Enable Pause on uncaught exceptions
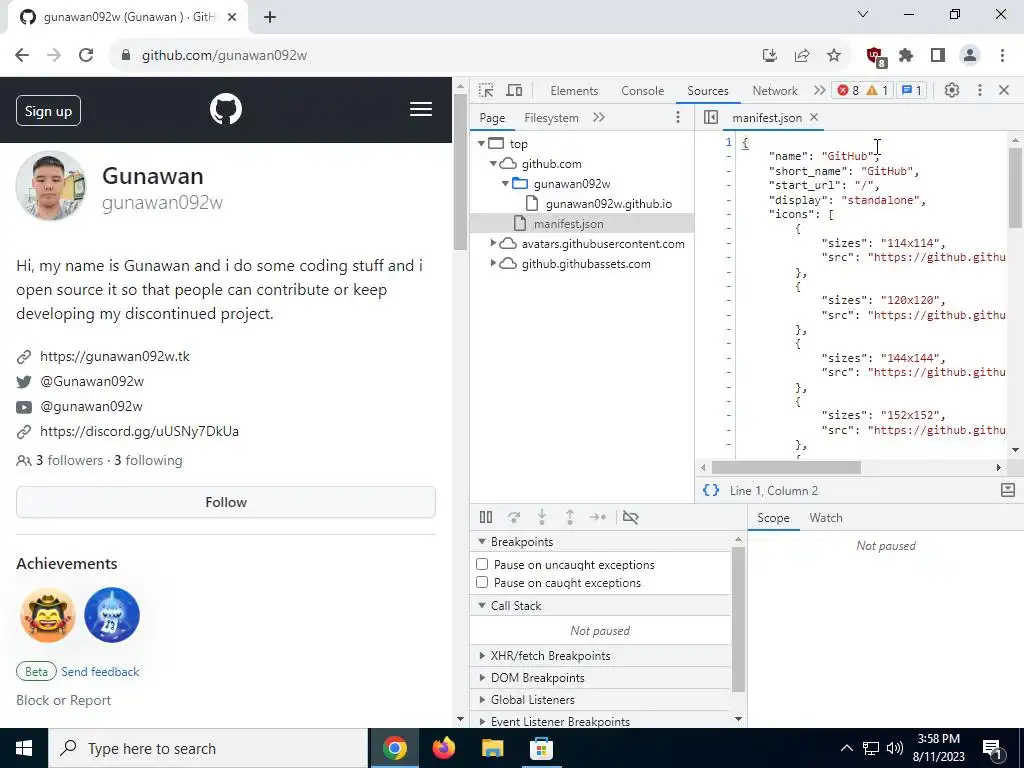 tap(482, 564)
